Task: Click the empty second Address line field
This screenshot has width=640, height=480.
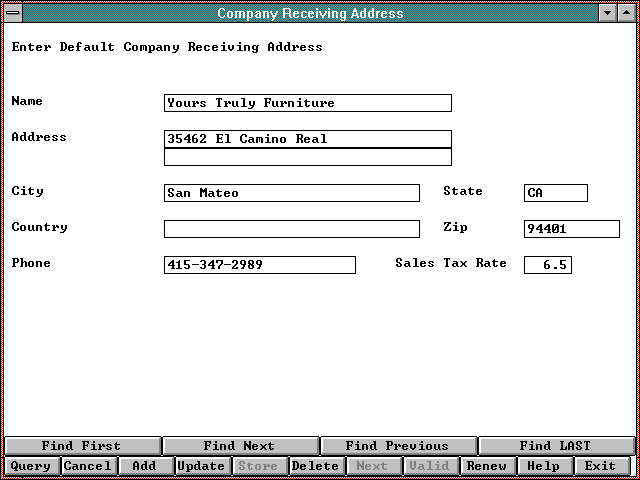Action: point(307,157)
